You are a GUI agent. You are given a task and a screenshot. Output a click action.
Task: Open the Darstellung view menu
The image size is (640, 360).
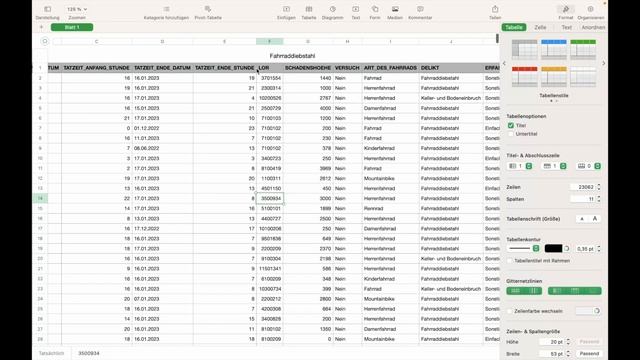47,9
